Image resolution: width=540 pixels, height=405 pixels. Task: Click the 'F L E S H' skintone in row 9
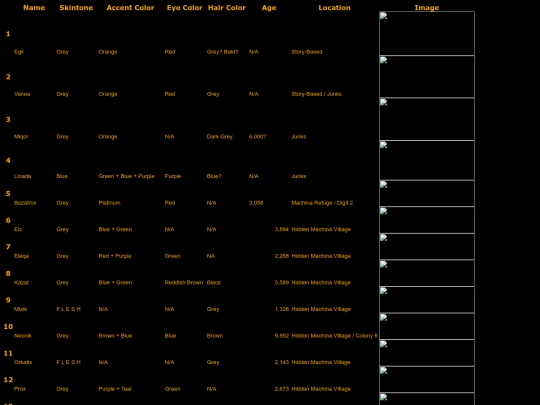click(69, 309)
